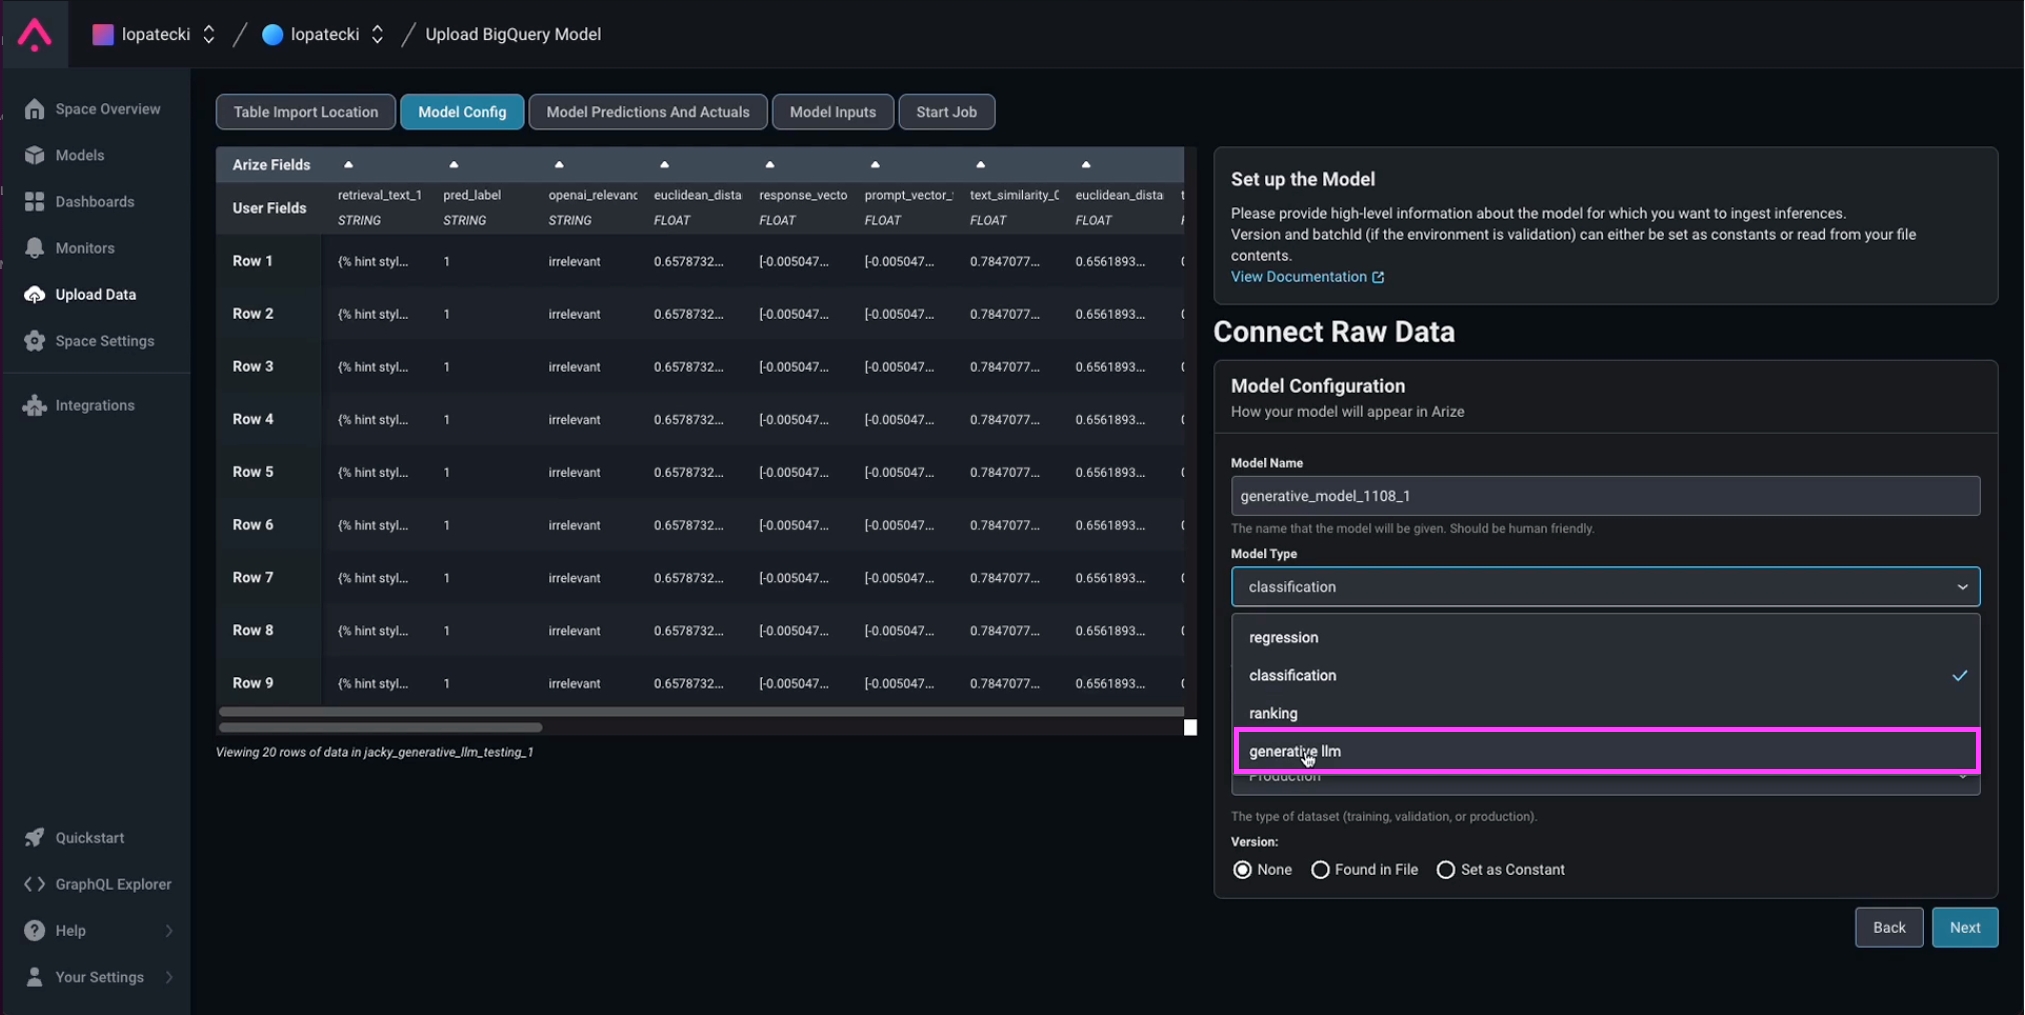Image resolution: width=2025 pixels, height=1015 pixels.
Task: Select Found in File version option
Action: coord(1320,870)
